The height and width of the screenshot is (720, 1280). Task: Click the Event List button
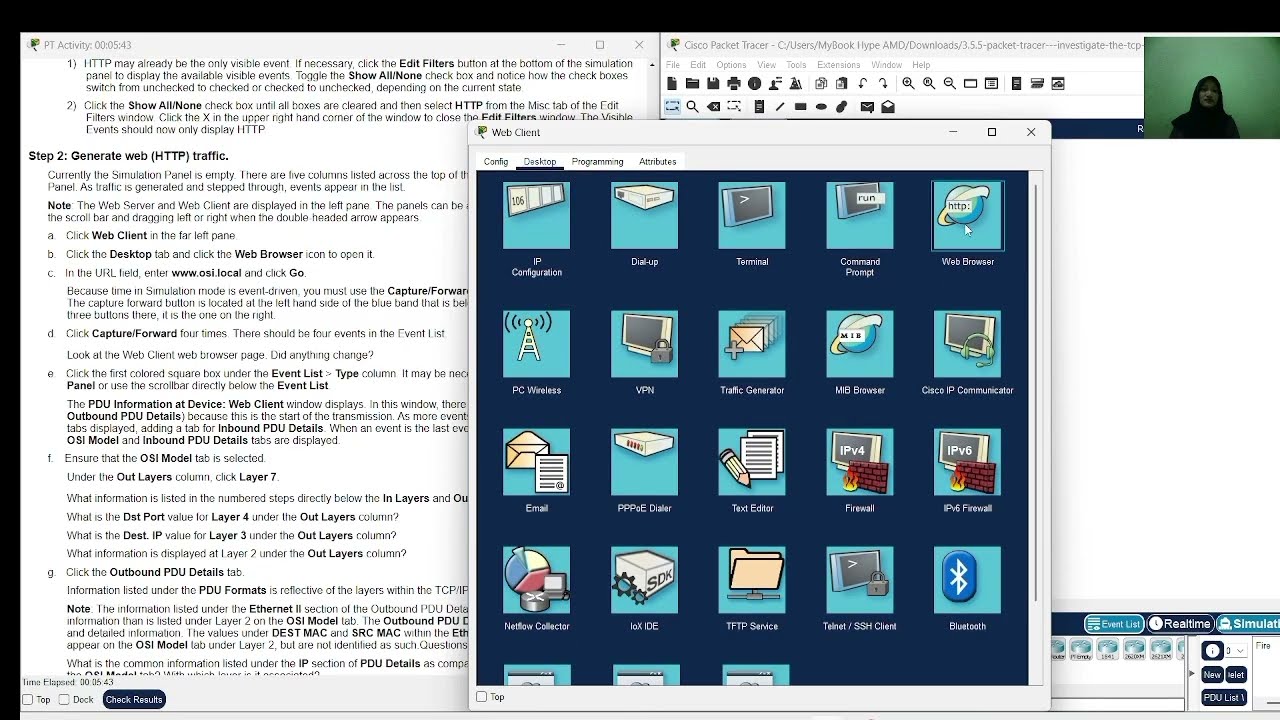(1114, 624)
